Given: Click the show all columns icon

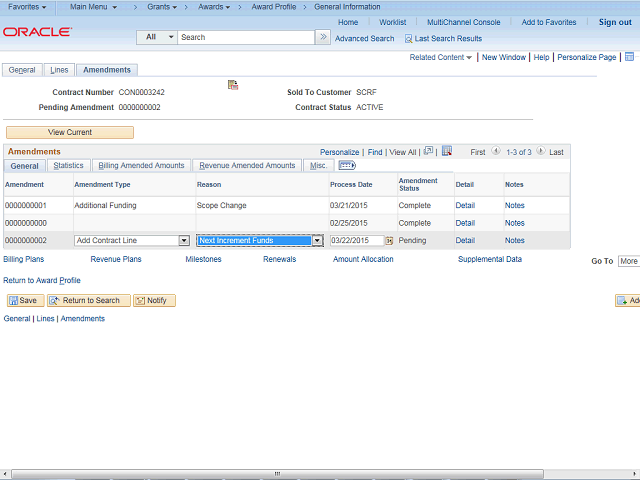Looking at the screenshot, I should tap(347, 165).
